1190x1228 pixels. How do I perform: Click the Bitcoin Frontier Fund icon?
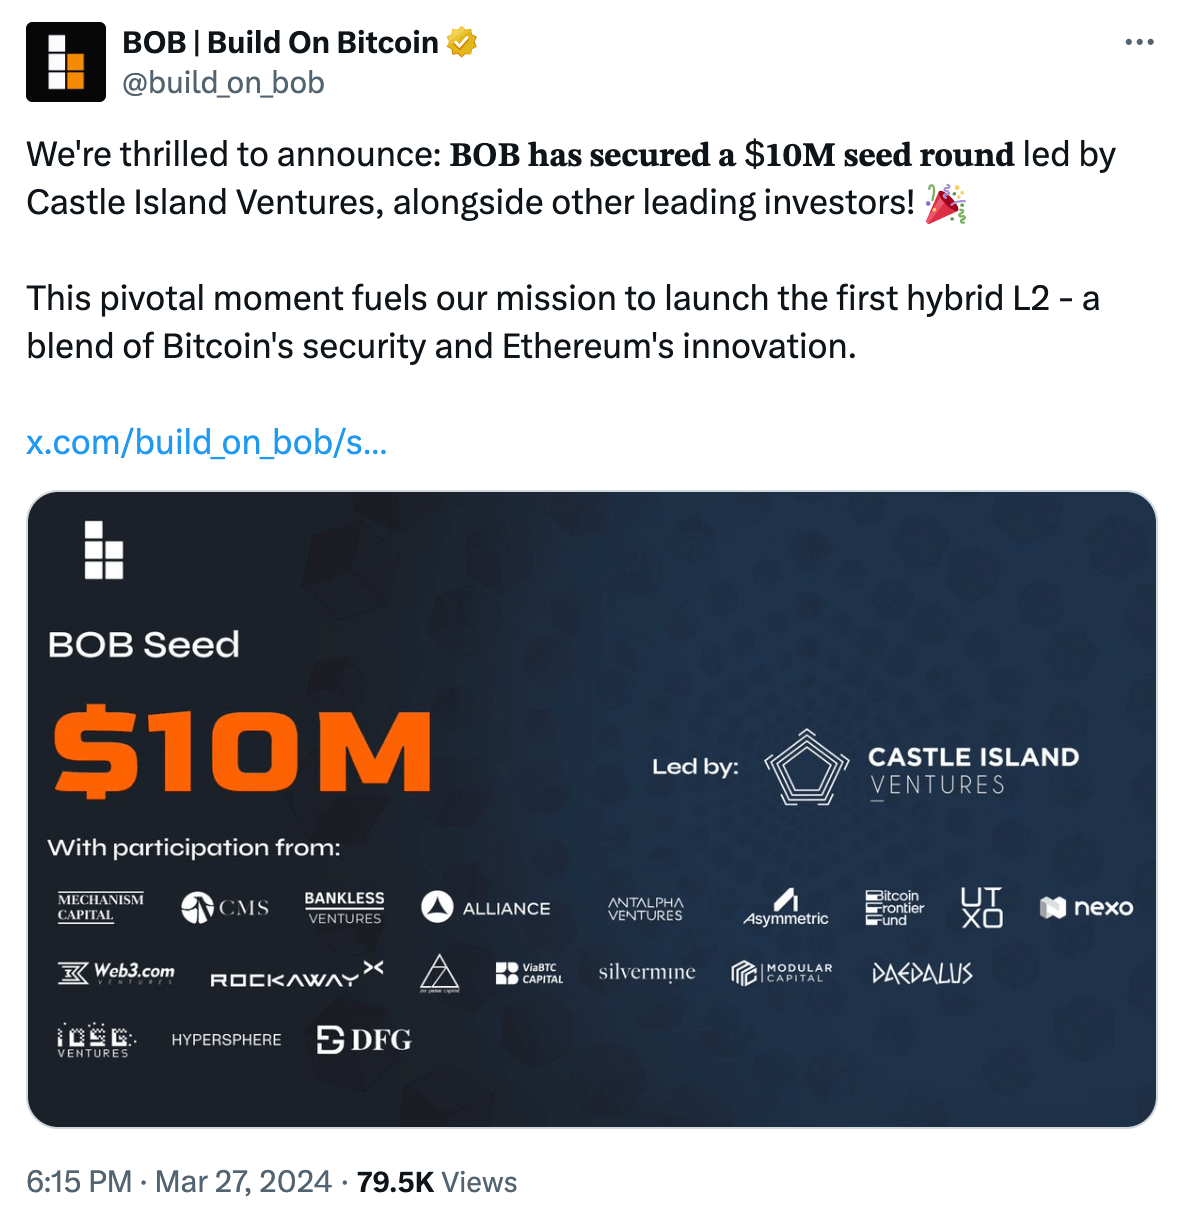click(x=893, y=907)
